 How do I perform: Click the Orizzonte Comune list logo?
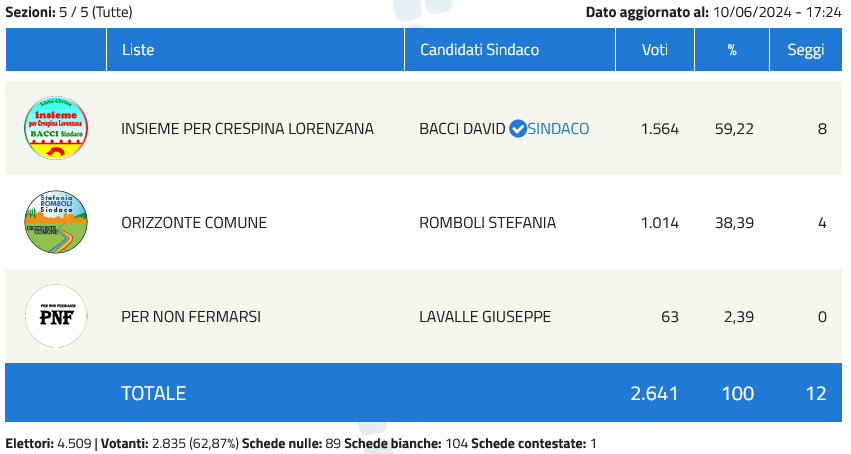(x=56, y=222)
